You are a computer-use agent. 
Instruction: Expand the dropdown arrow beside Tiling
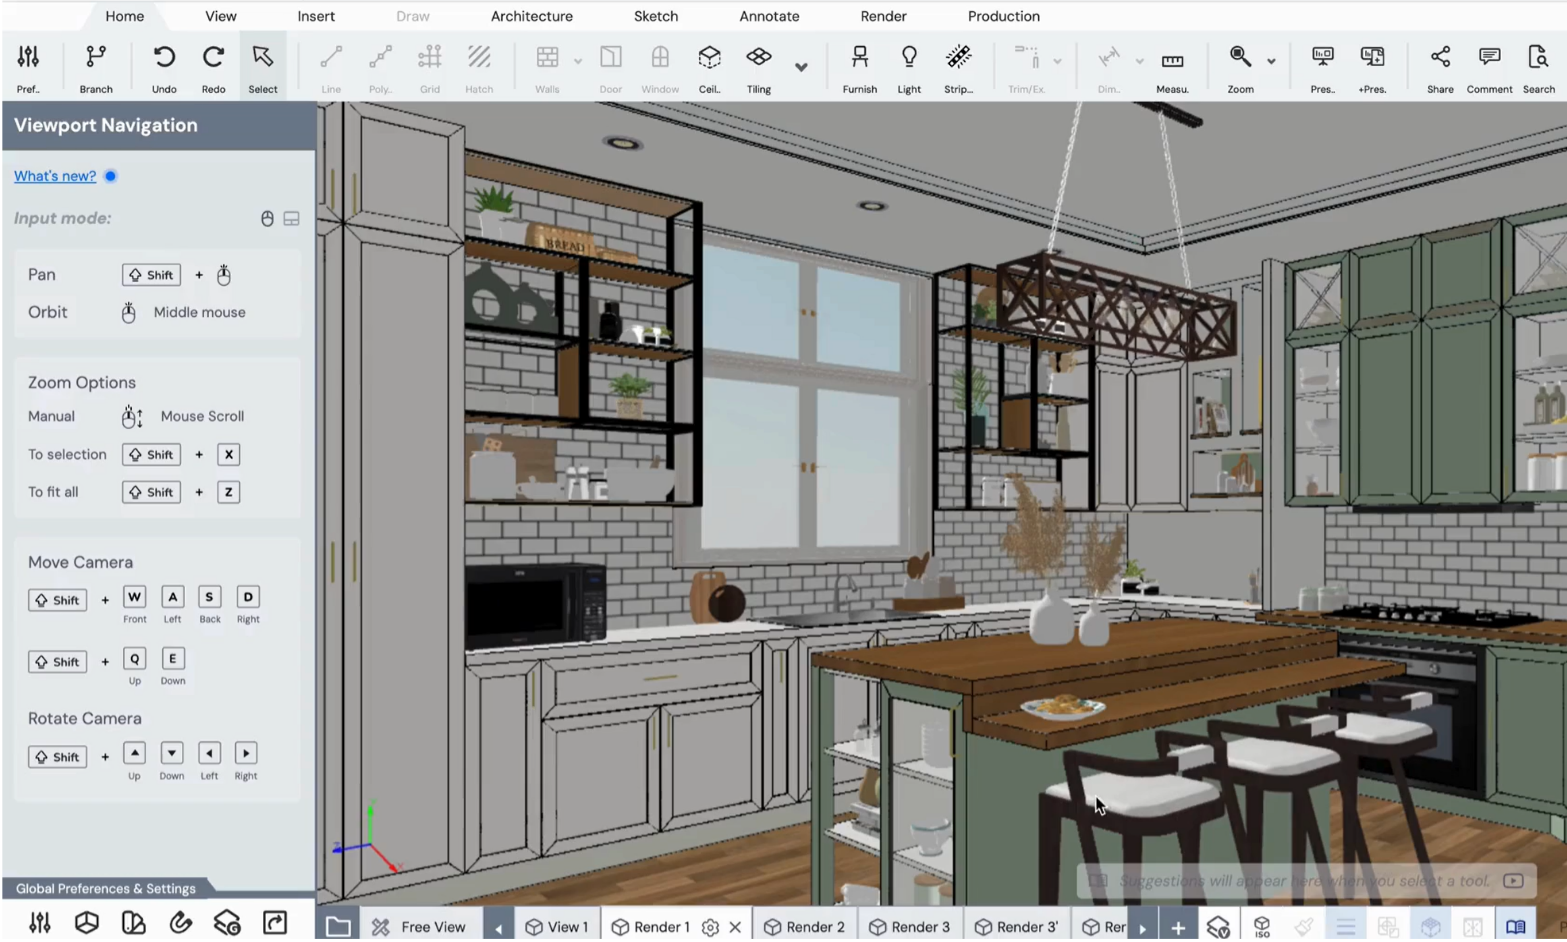pos(801,67)
